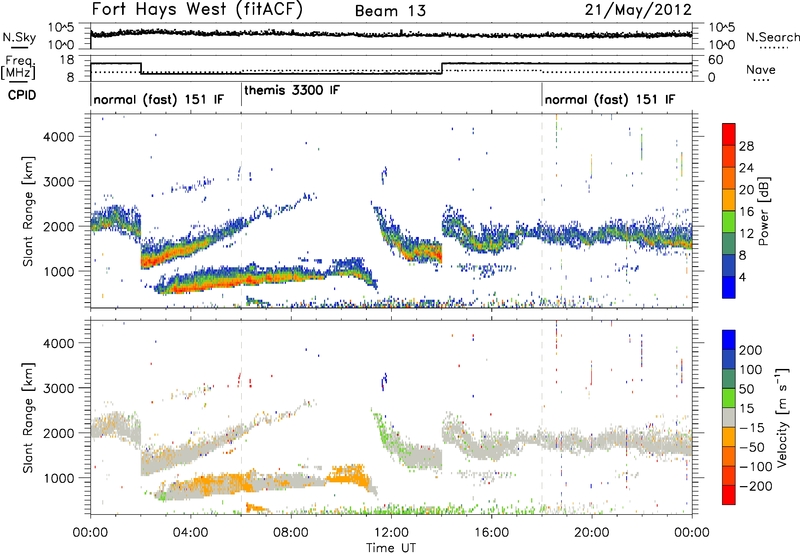Select the 'Power [dB]' colorbar title

coord(764,211)
